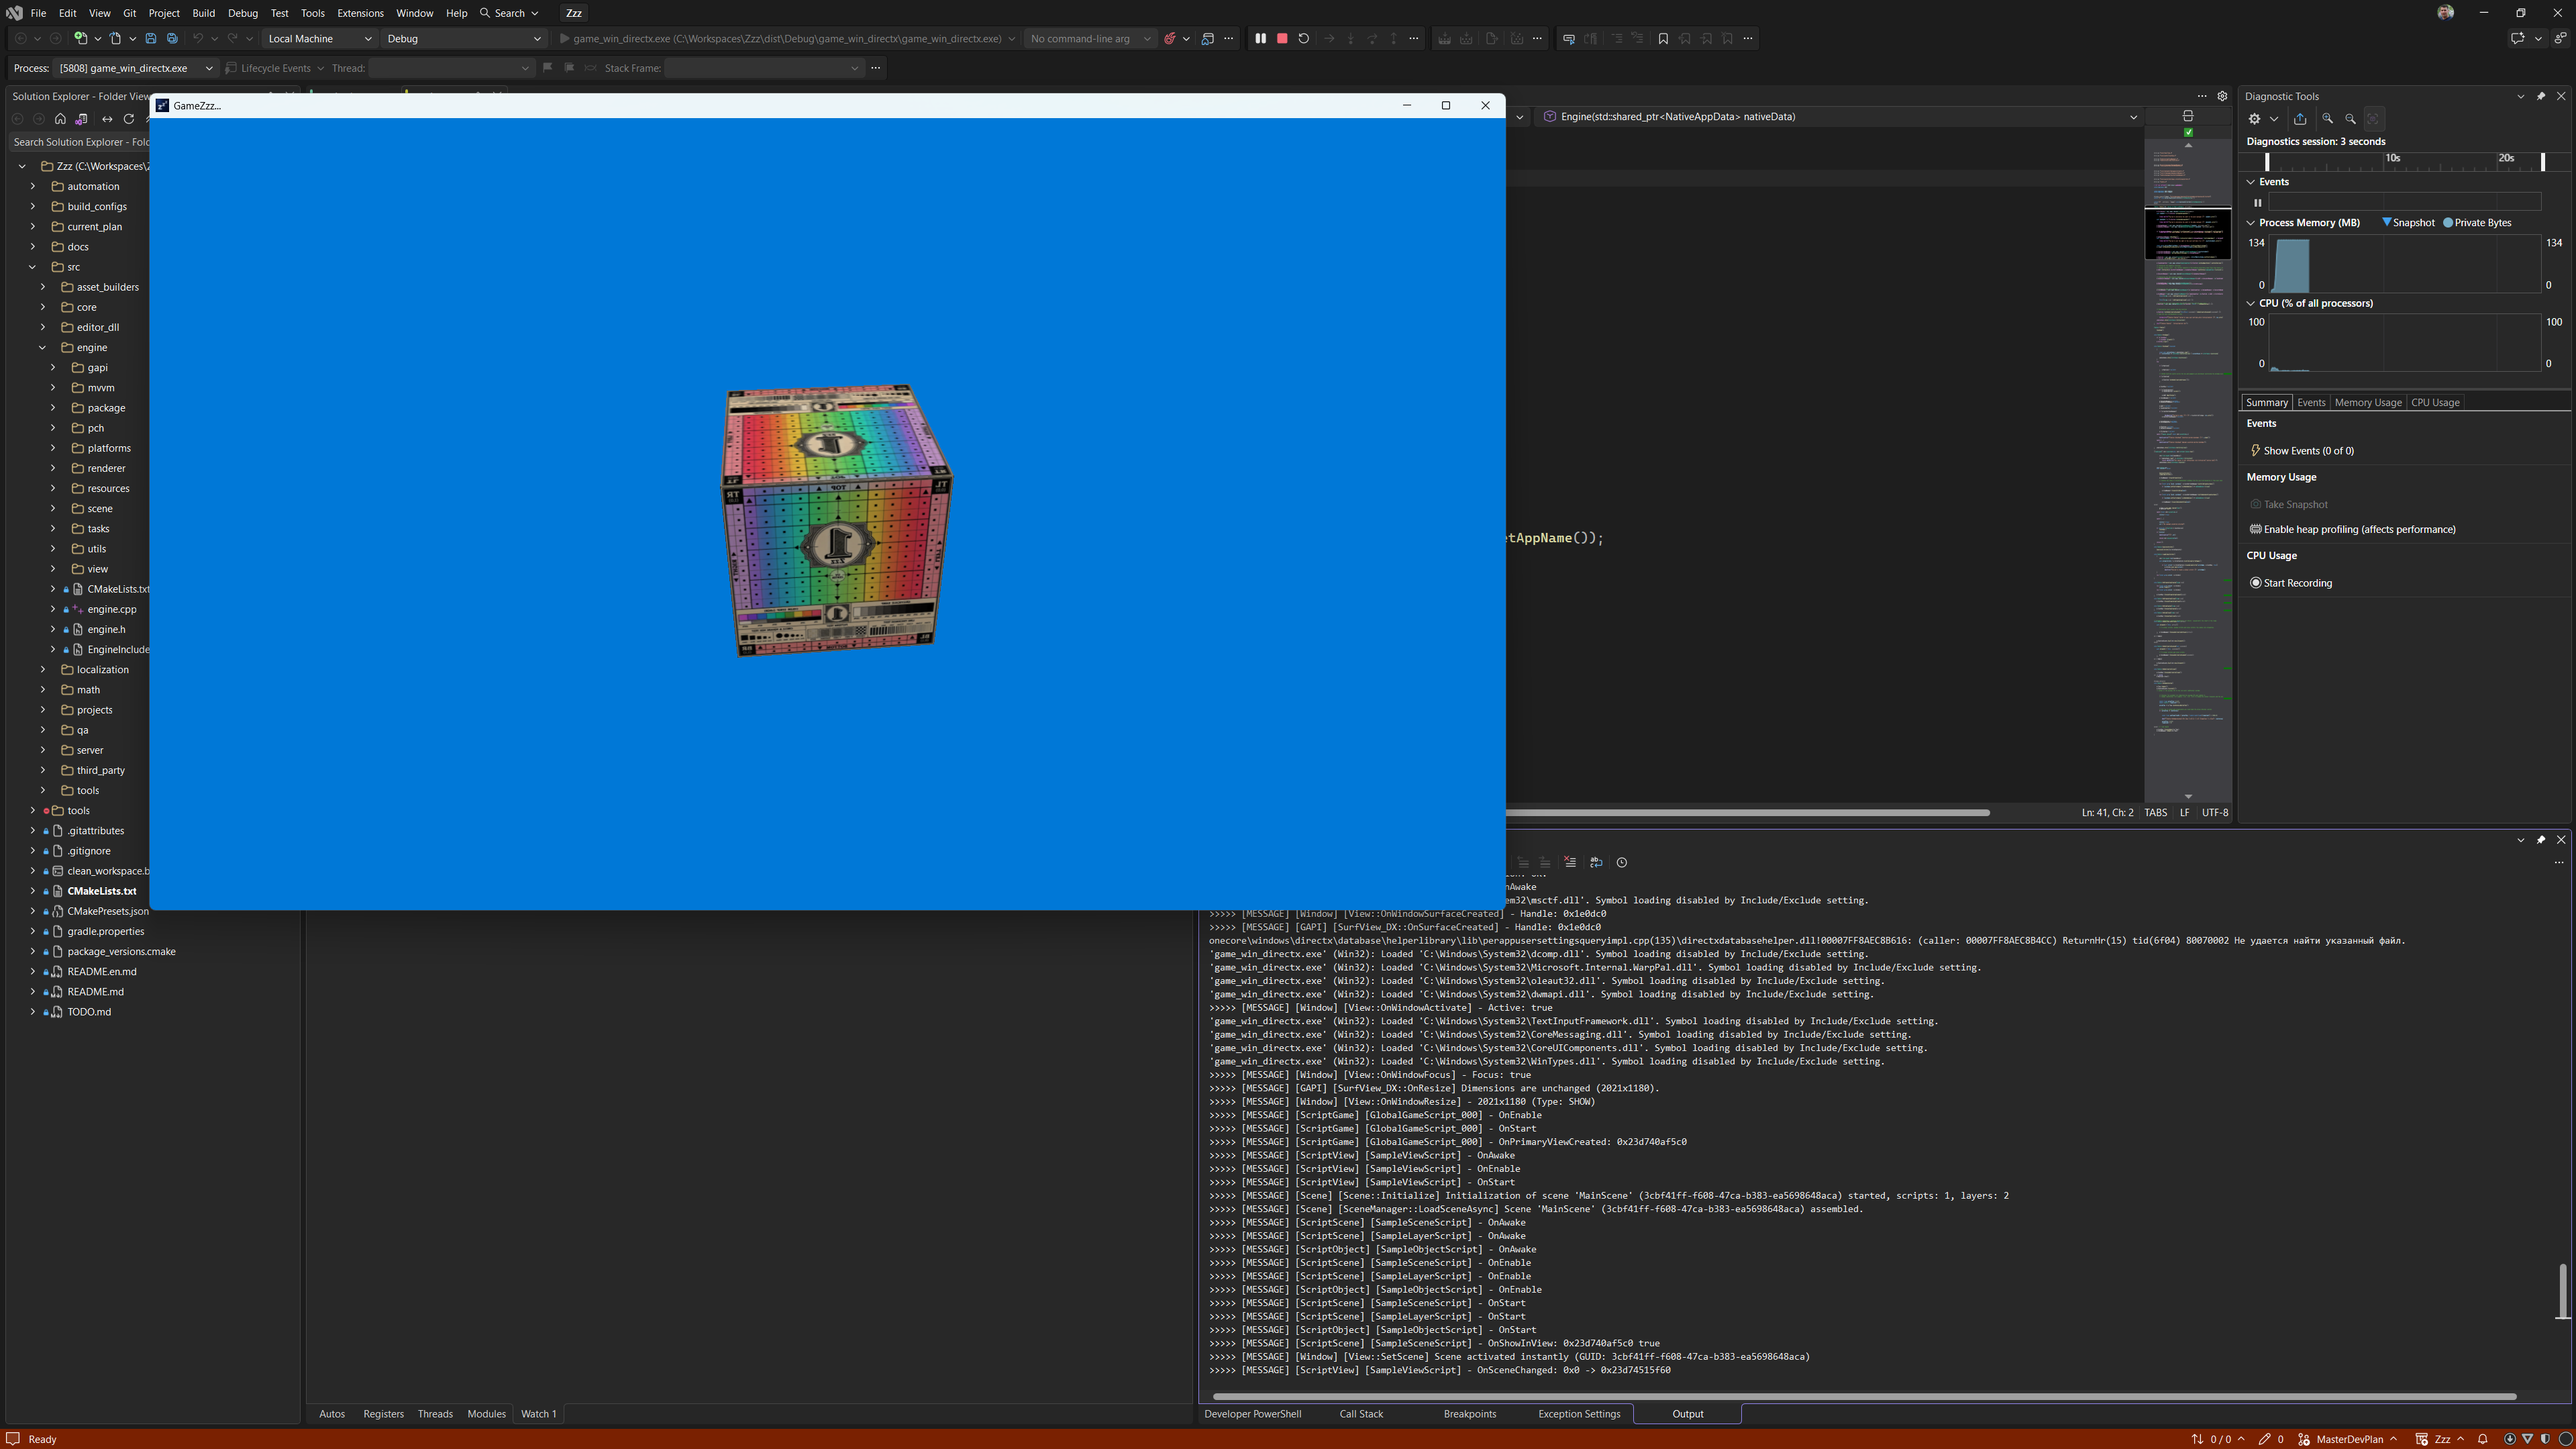Open the MasterDevPlan branch selector
This screenshot has height=1449, width=2576.
click(2348, 1439)
